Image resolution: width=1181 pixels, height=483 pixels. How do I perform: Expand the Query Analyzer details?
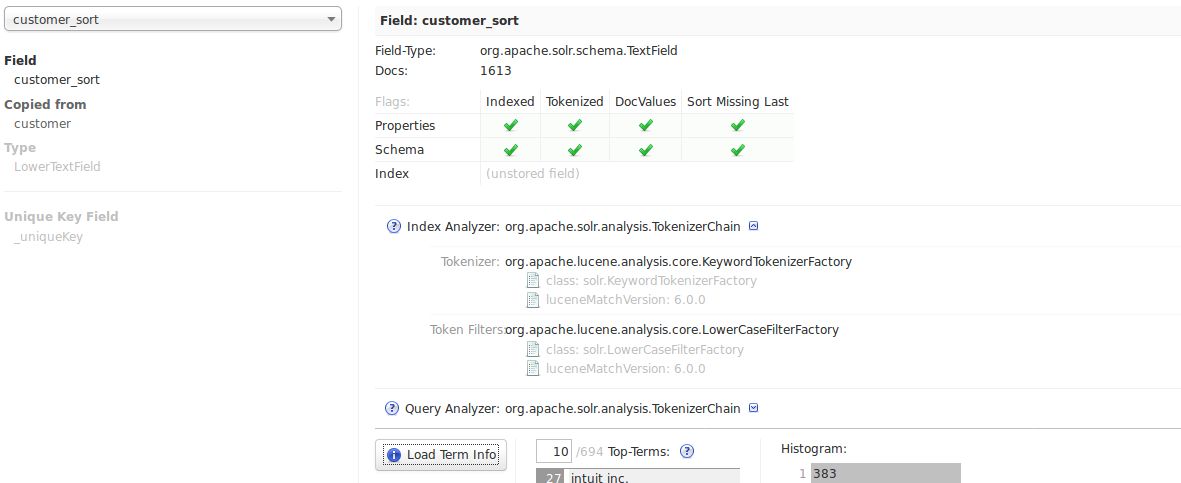tap(754, 408)
